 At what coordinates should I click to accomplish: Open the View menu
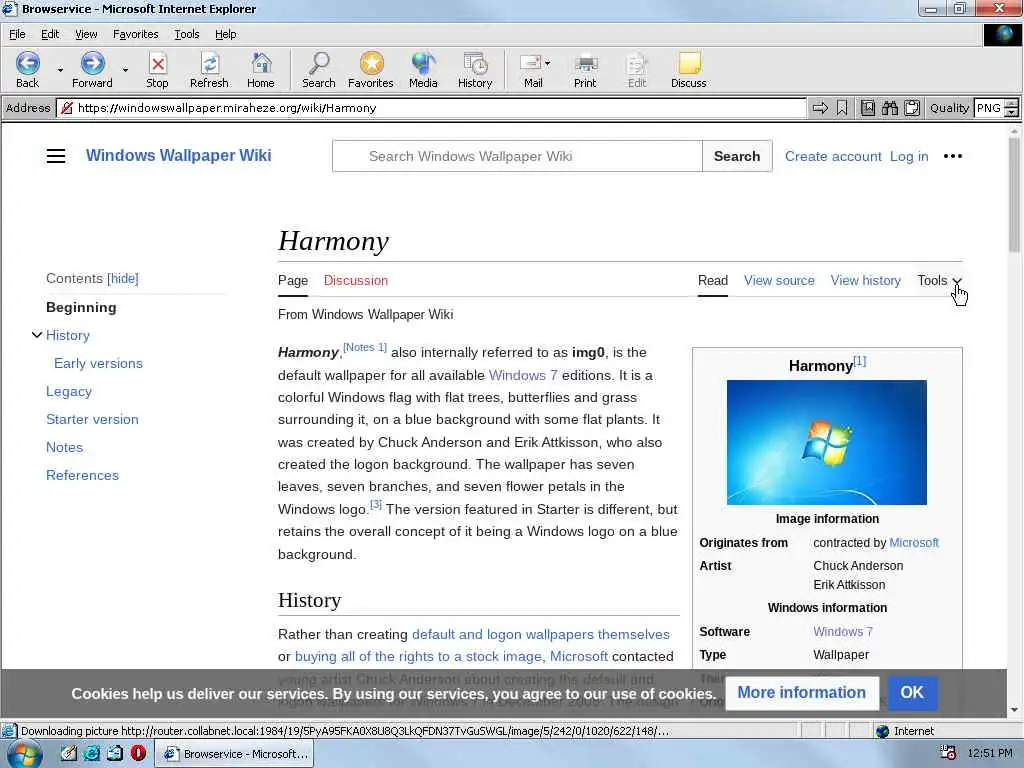coord(86,34)
